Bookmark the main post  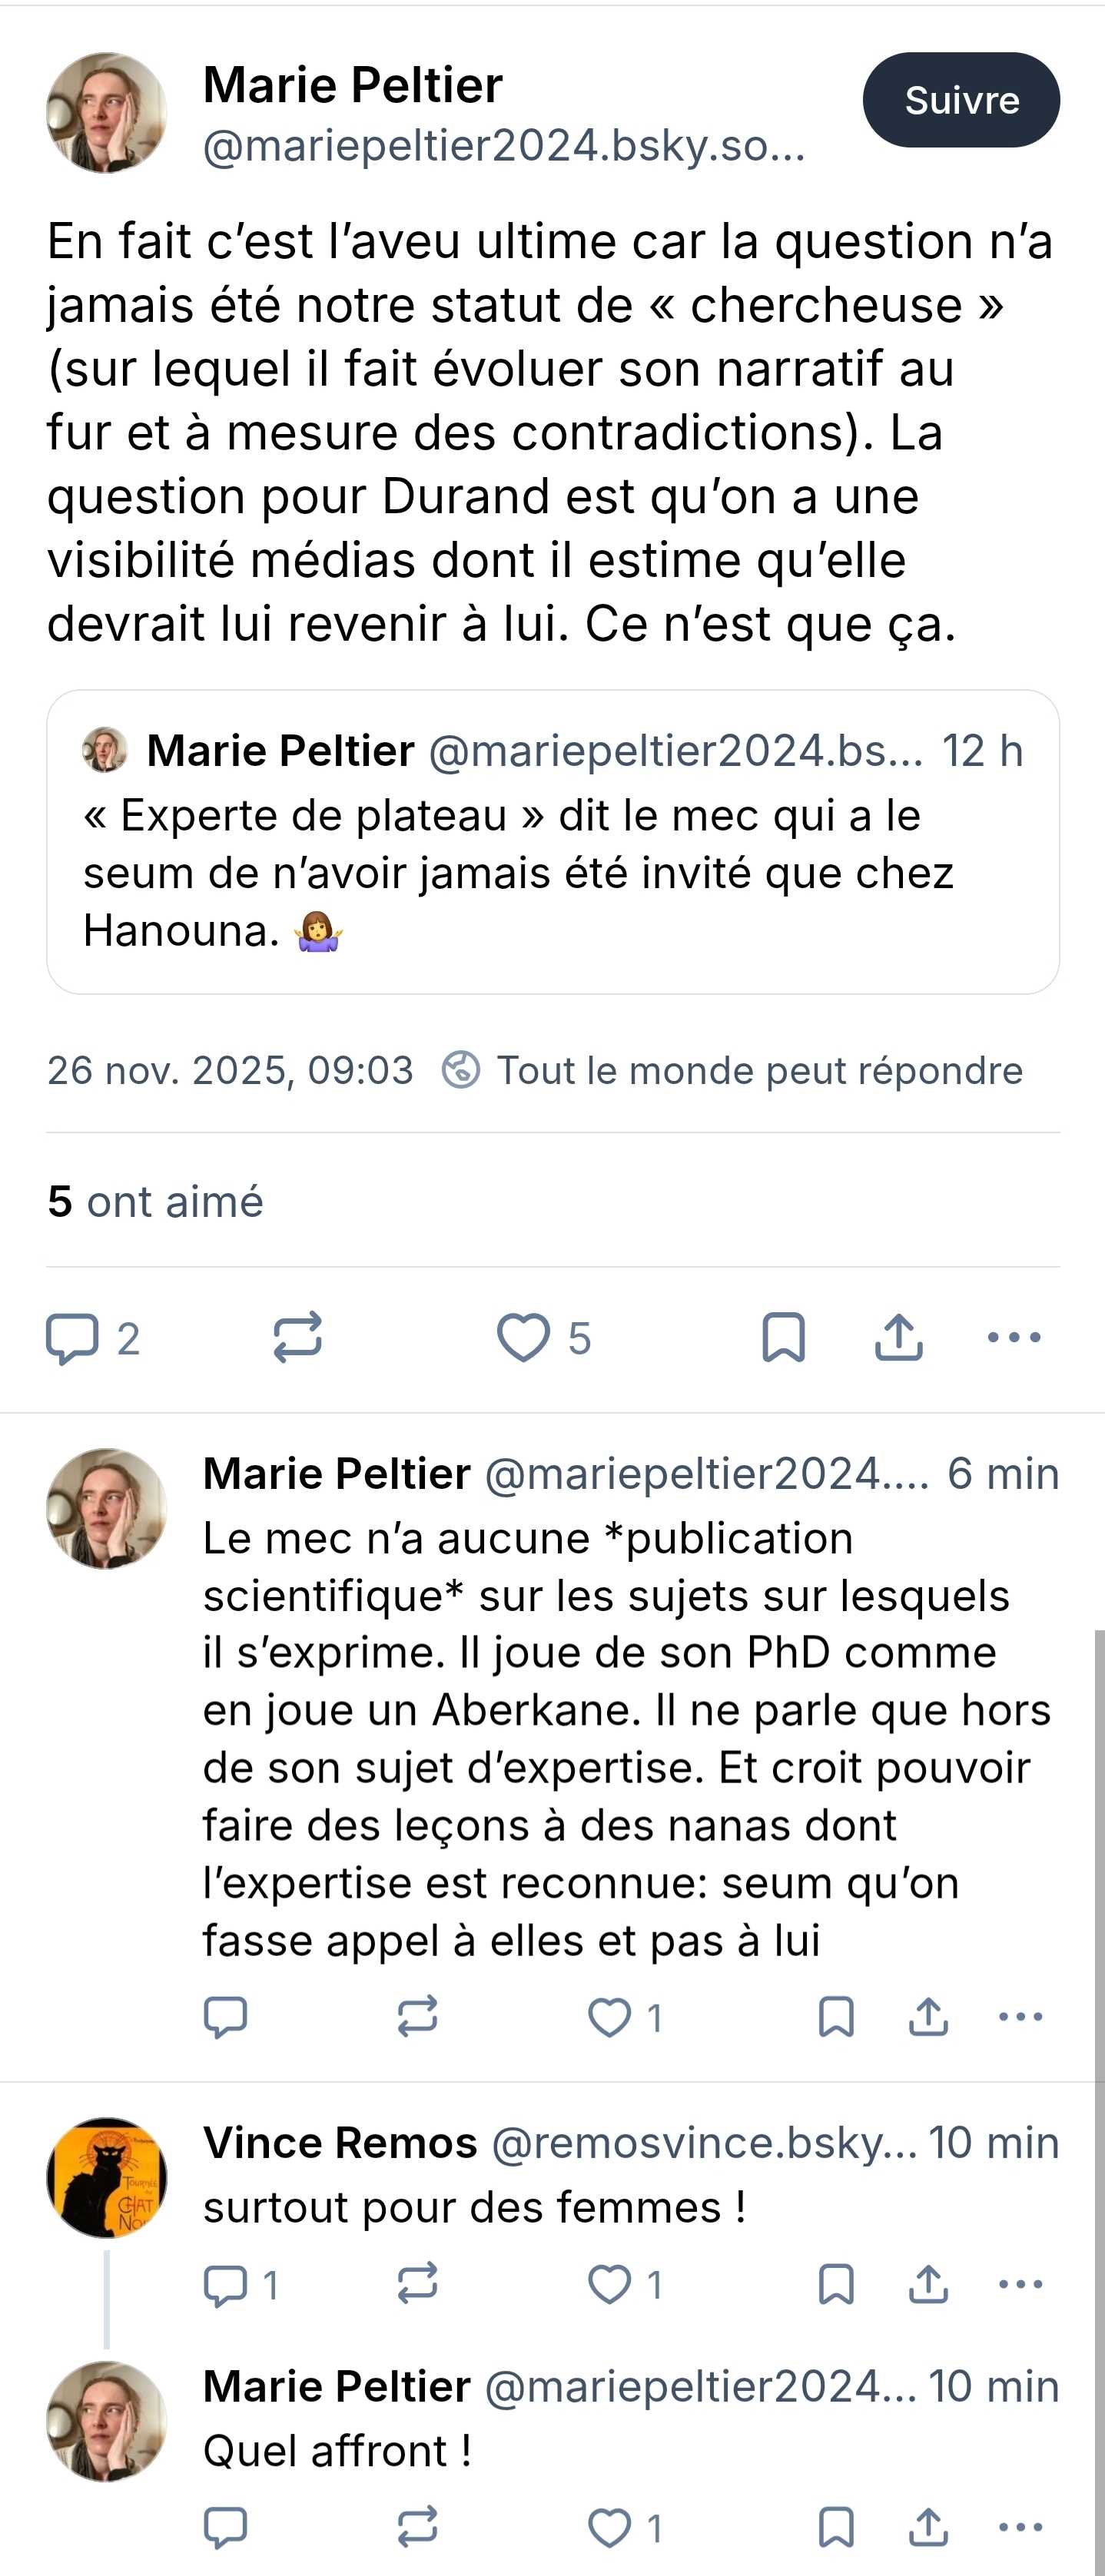pos(783,1338)
